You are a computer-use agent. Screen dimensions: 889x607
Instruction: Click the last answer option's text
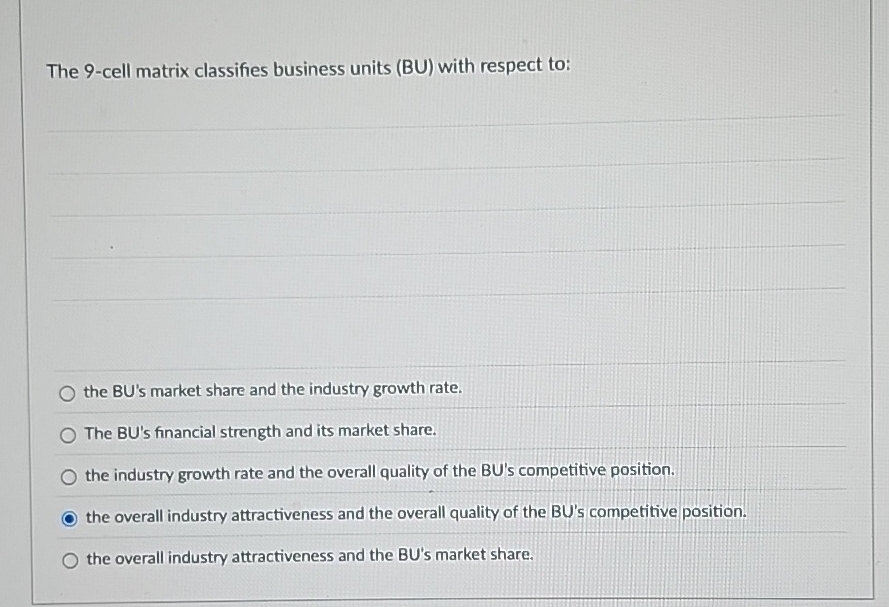(x=307, y=555)
